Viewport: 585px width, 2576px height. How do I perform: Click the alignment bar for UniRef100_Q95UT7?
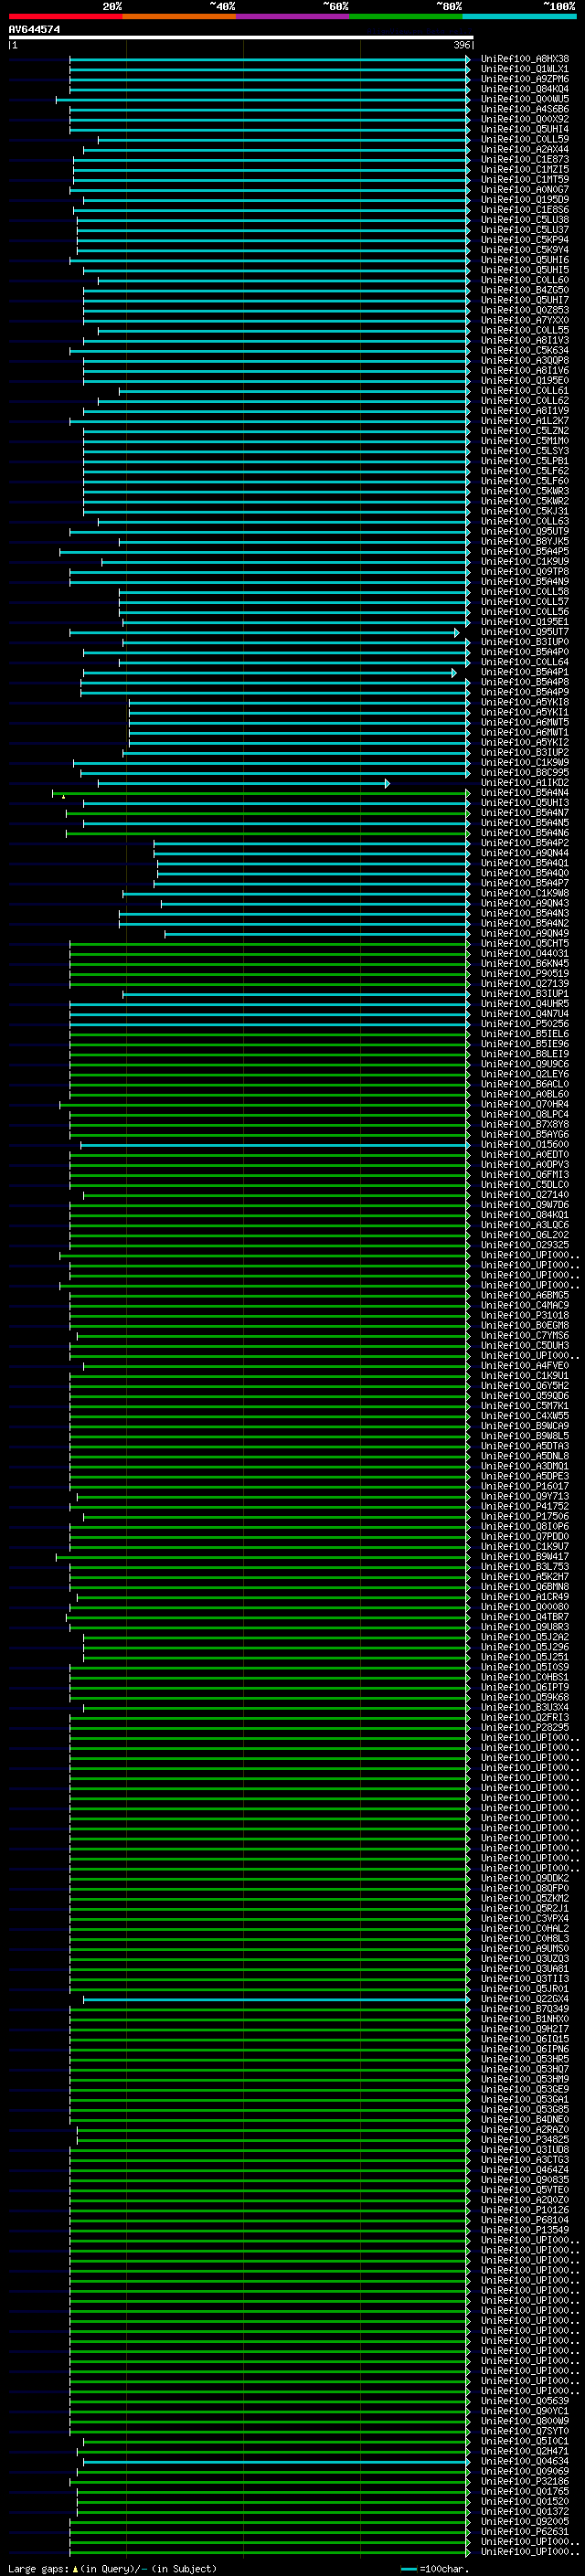[x=264, y=632]
